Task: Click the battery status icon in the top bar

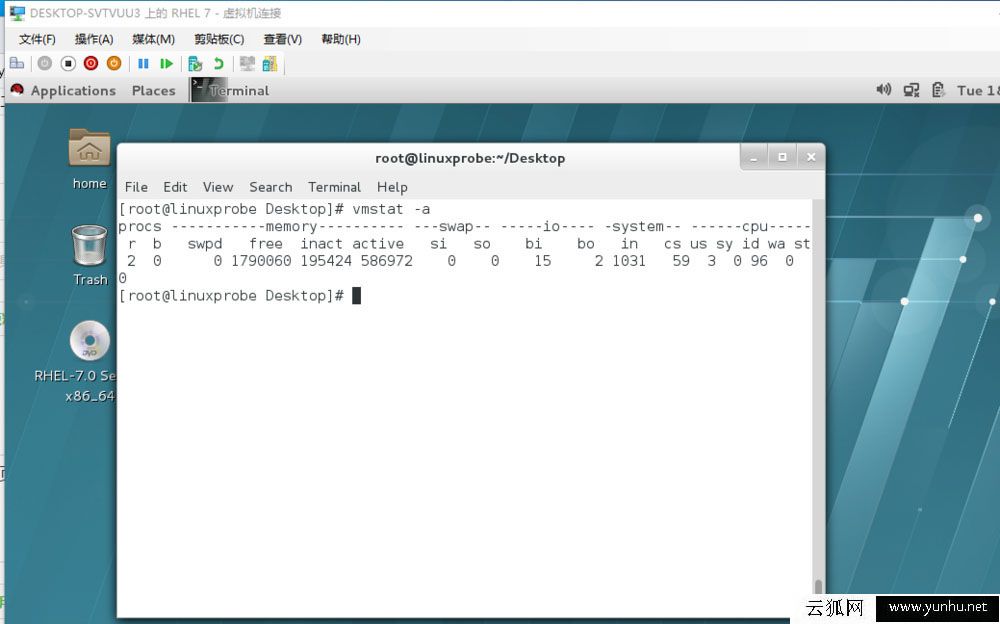Action: [x=938, y=89]
